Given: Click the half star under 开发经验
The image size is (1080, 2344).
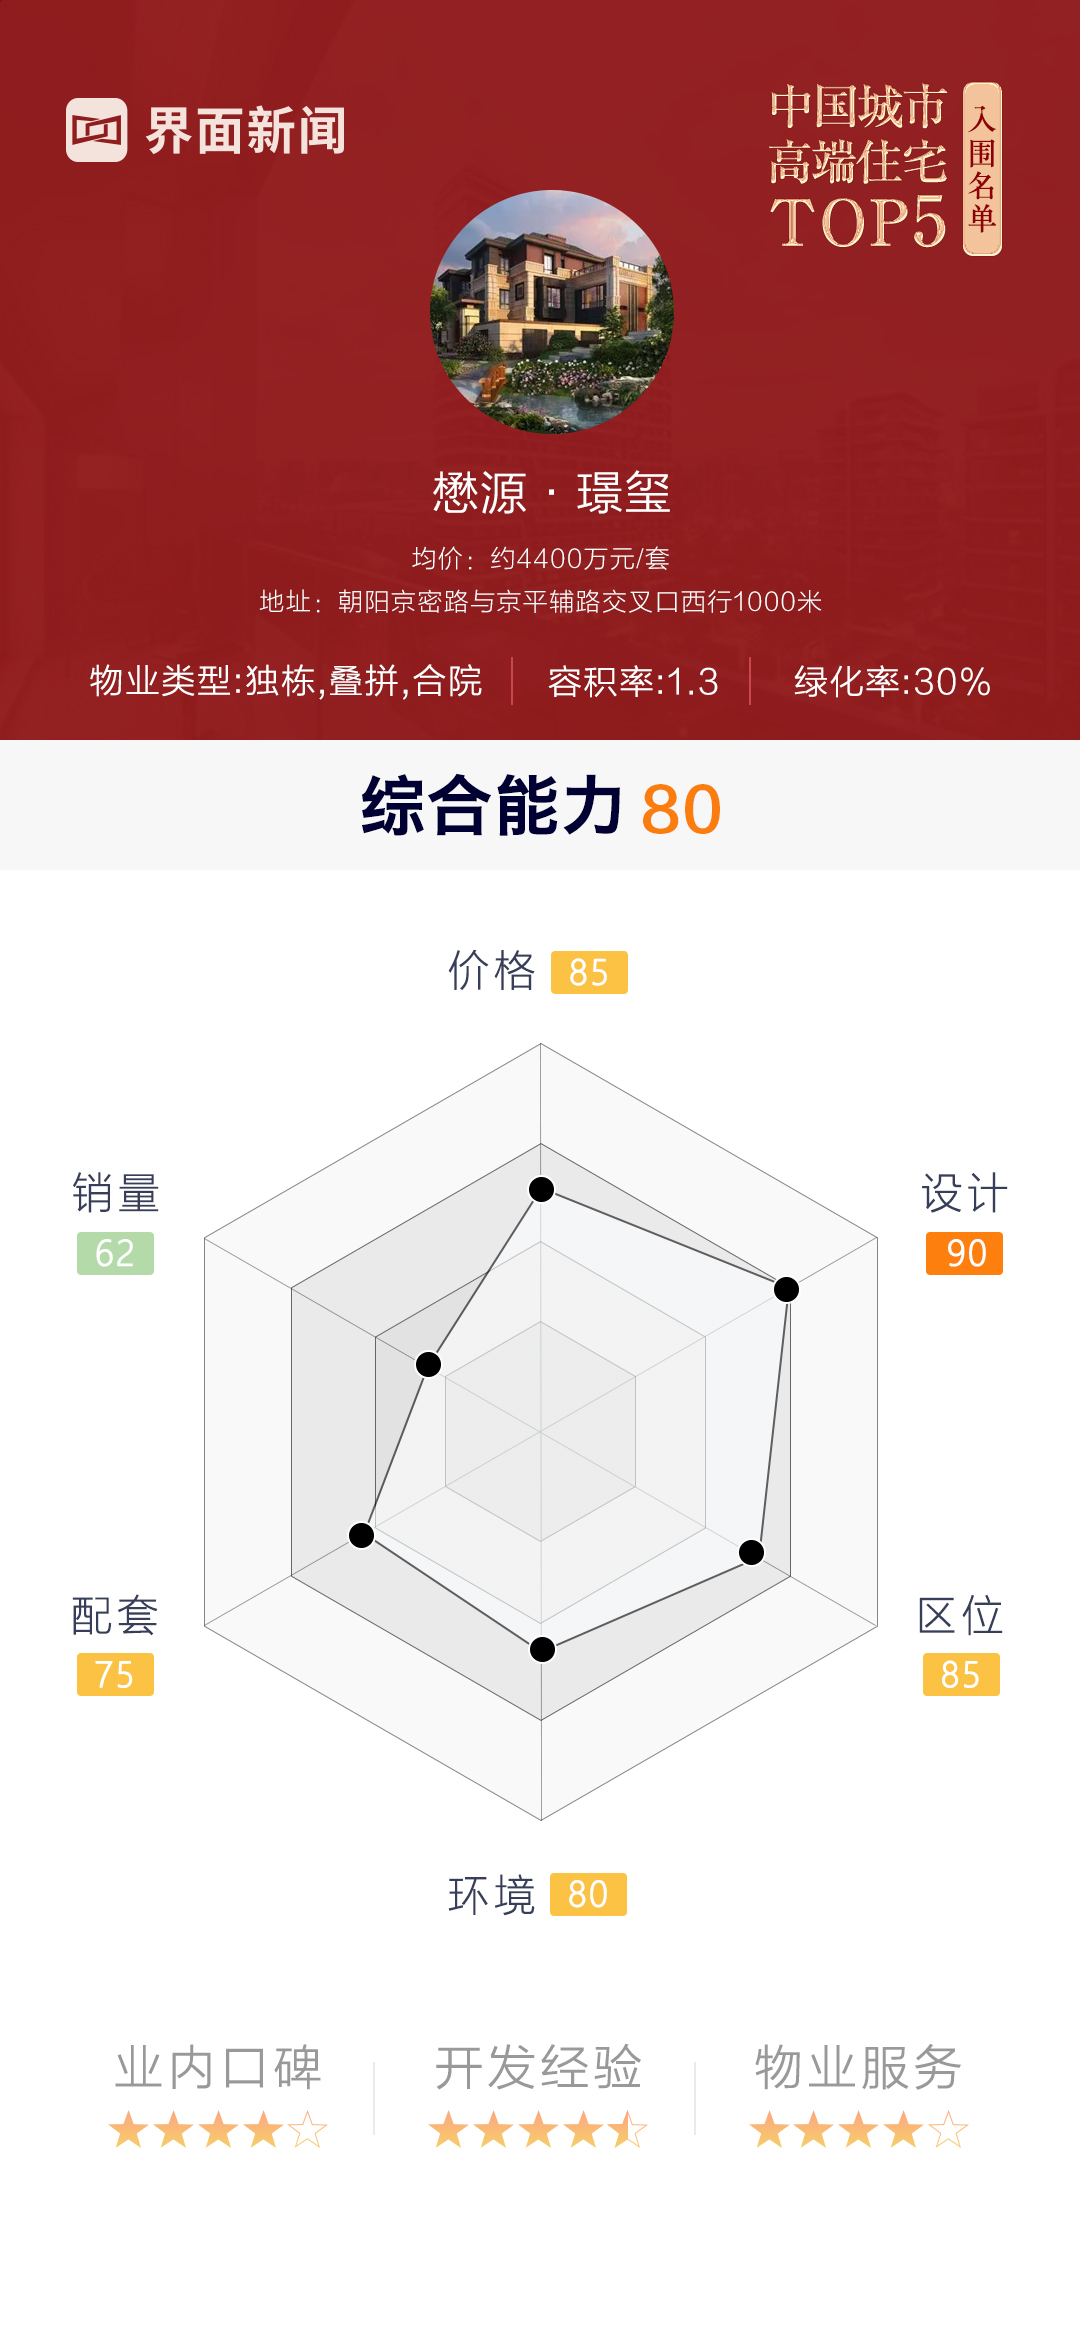Looking at the screenshot, I should (x=628, y=2130).
